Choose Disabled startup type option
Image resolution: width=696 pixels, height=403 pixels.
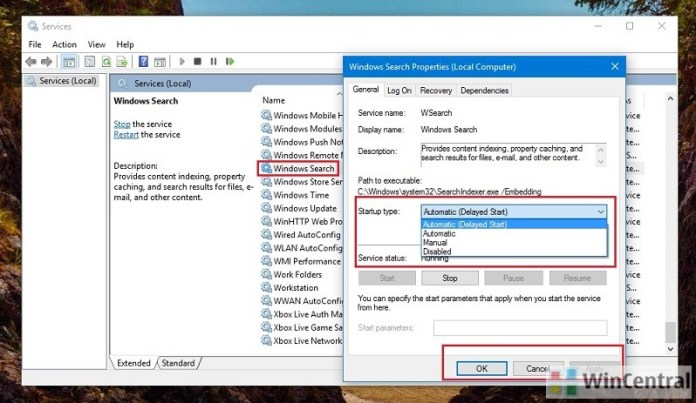pos(514,251)
